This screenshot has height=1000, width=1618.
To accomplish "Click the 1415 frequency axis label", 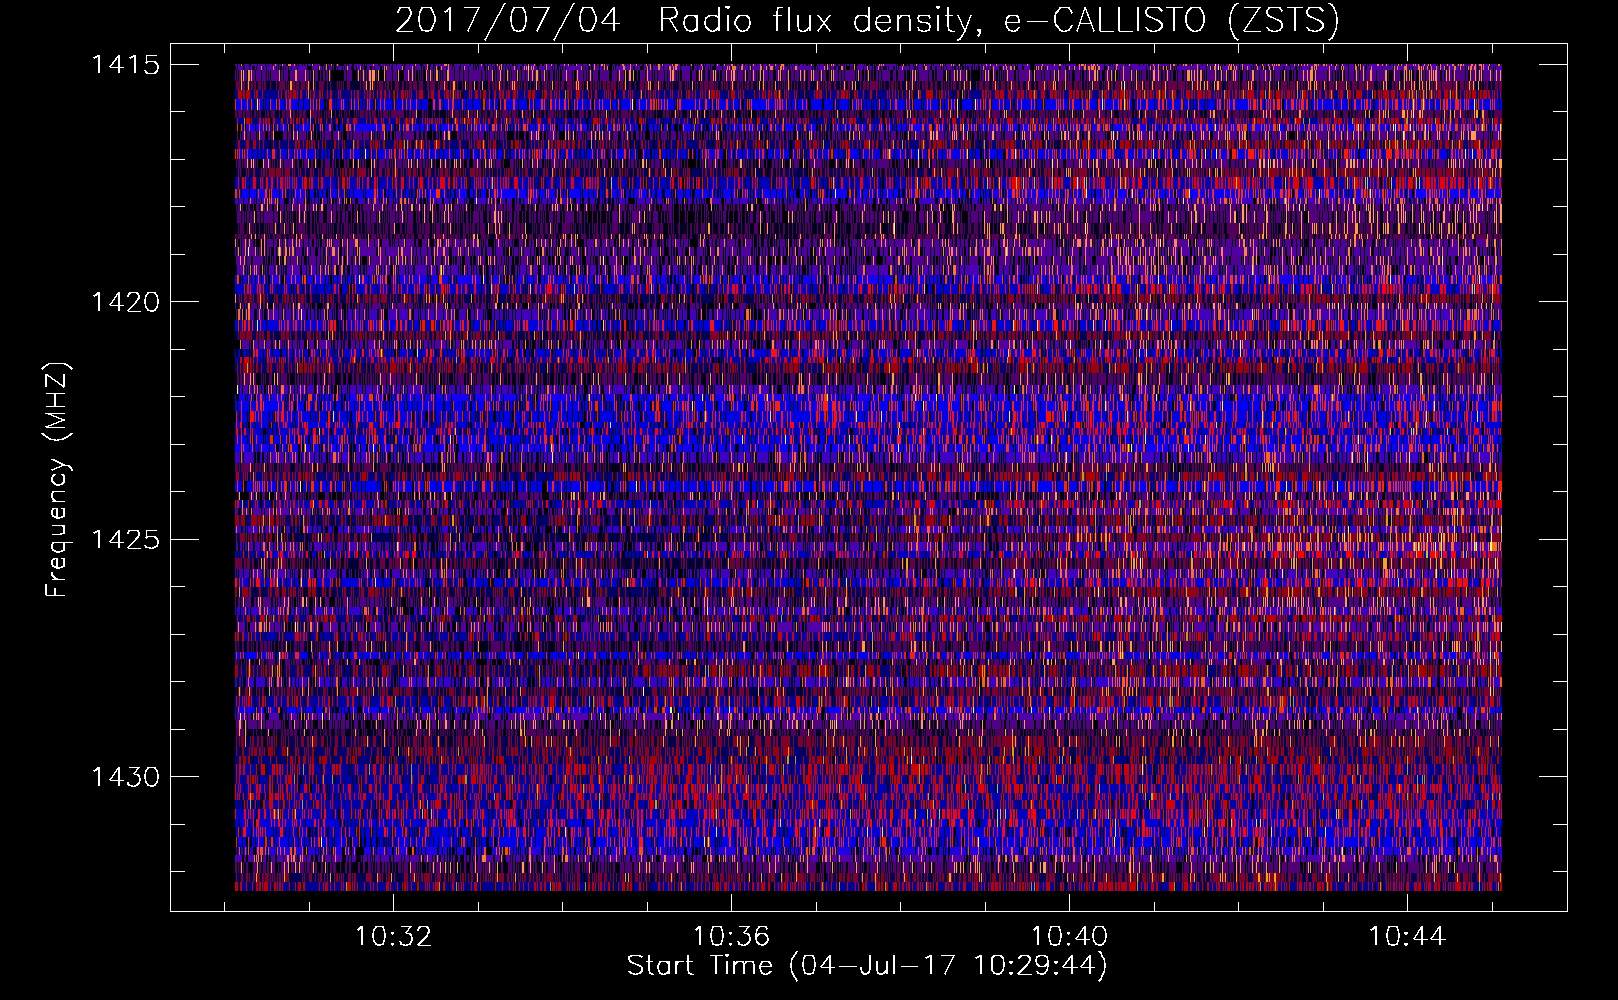I will click(125, 65).
